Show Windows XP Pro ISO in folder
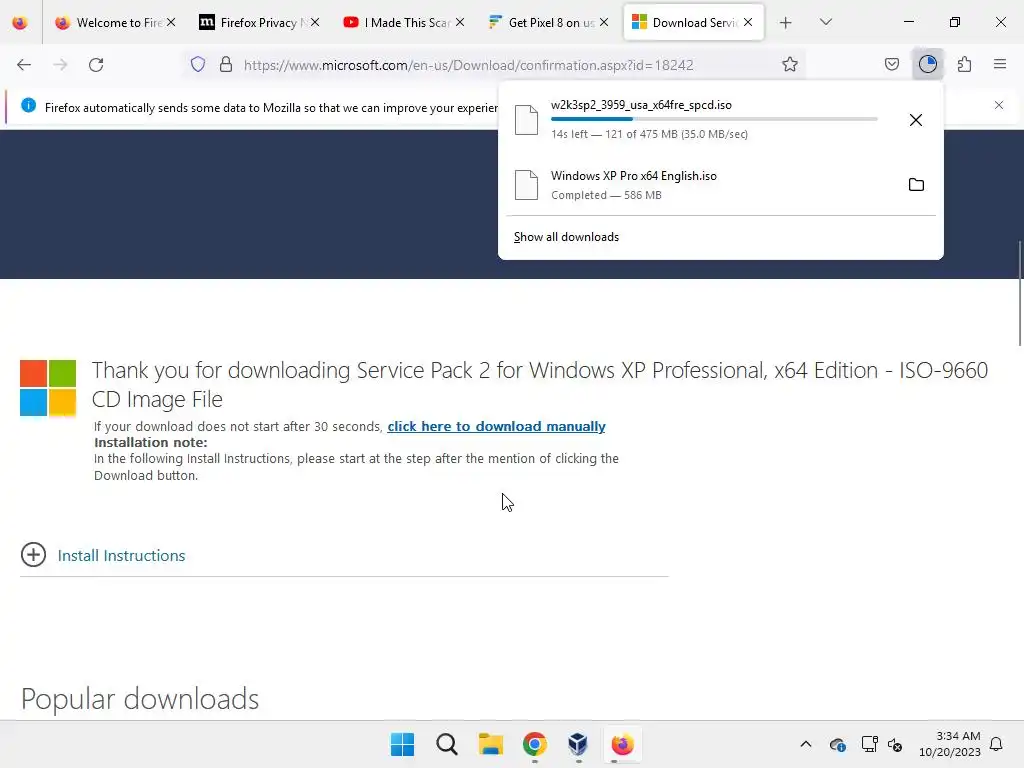The width and height of the screenshot is (1024, 768). [916, 185]
